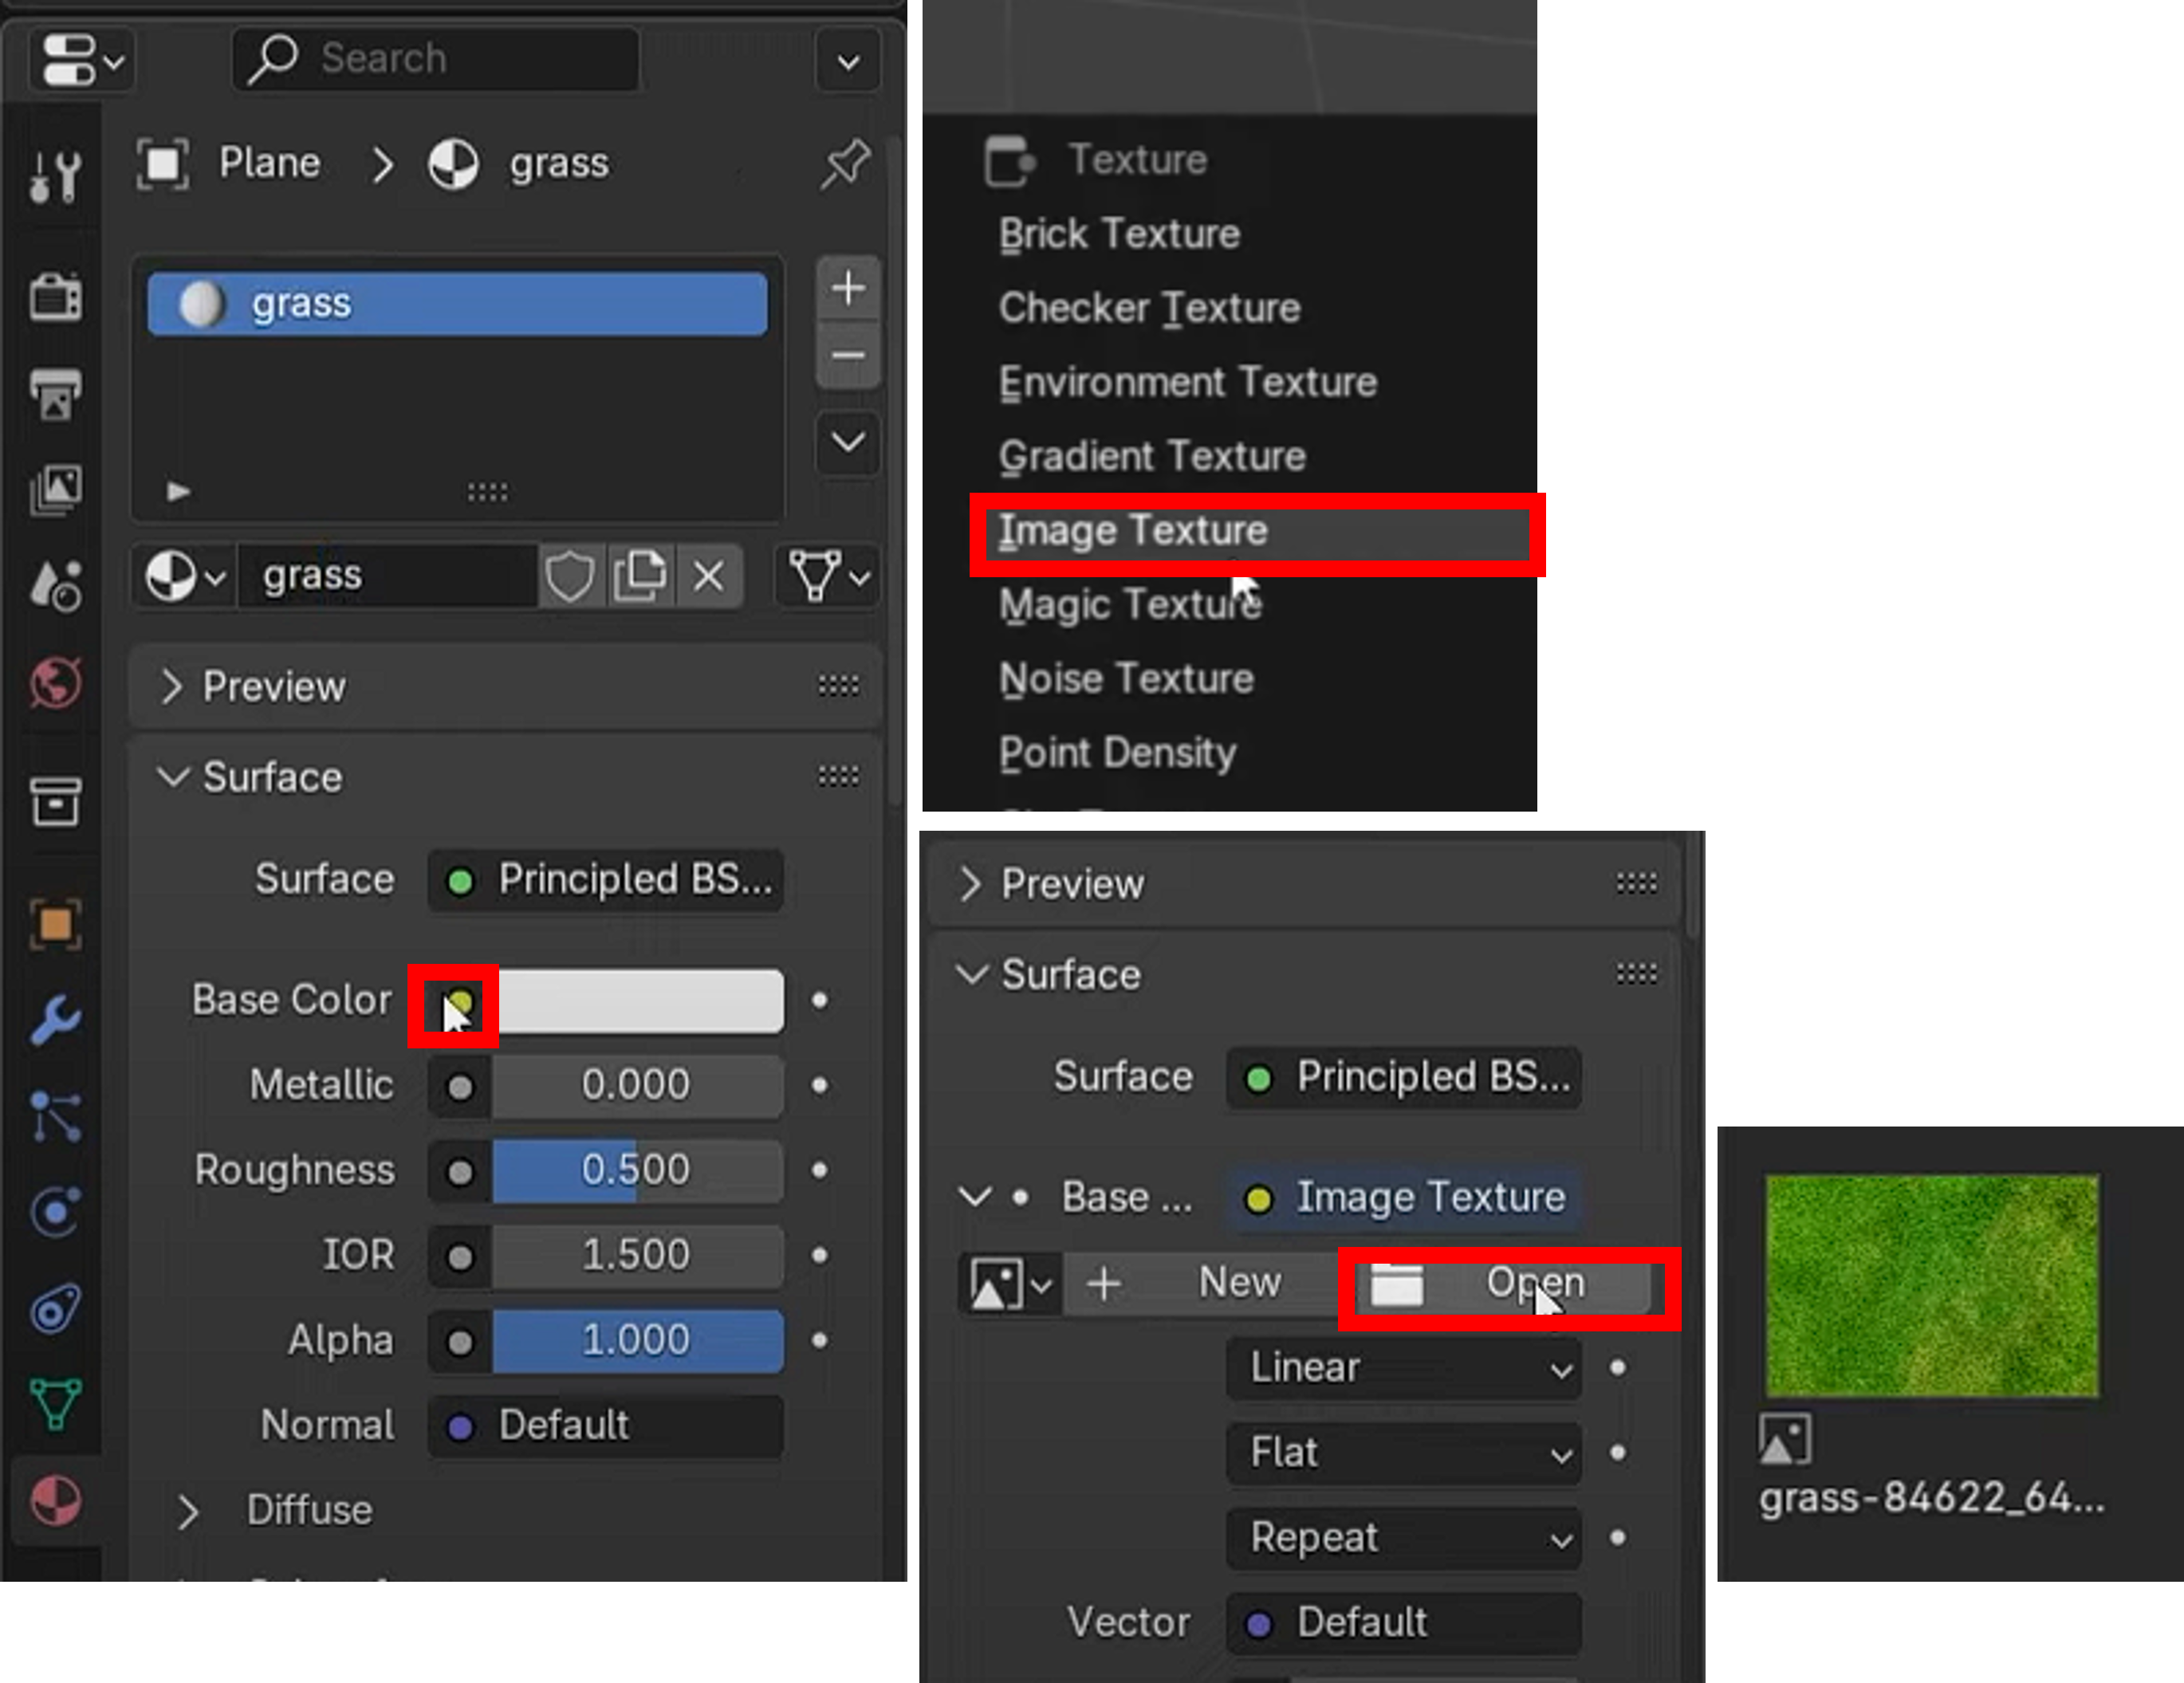Viewport: 2184px width, 1683px height.
Task: Open the Modifiers wrench tab
Action: pyautogui.click(x=55, y=1020)
